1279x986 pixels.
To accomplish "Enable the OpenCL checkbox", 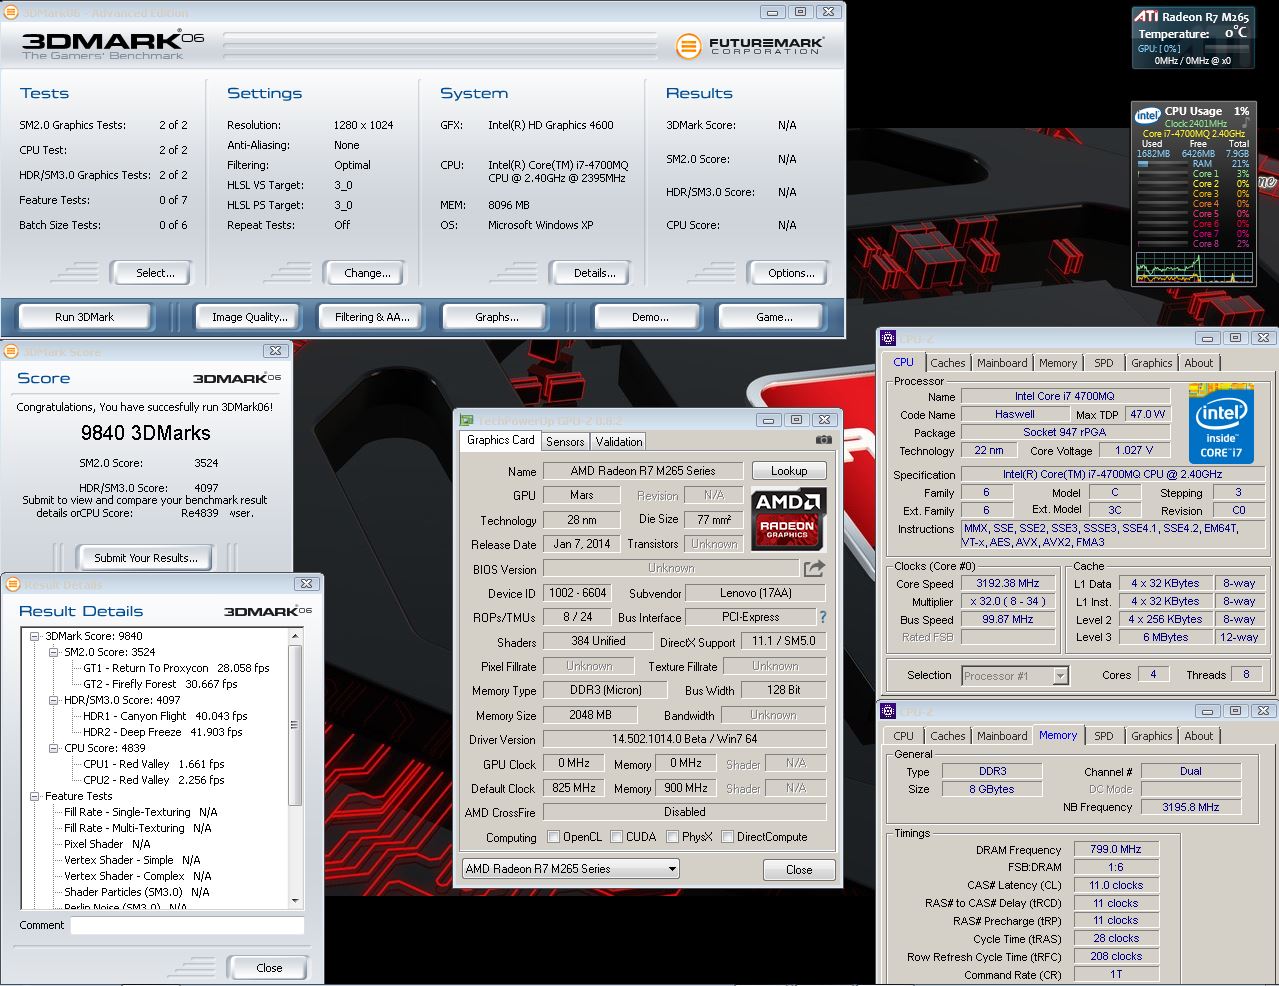I will tap(554, 837).
